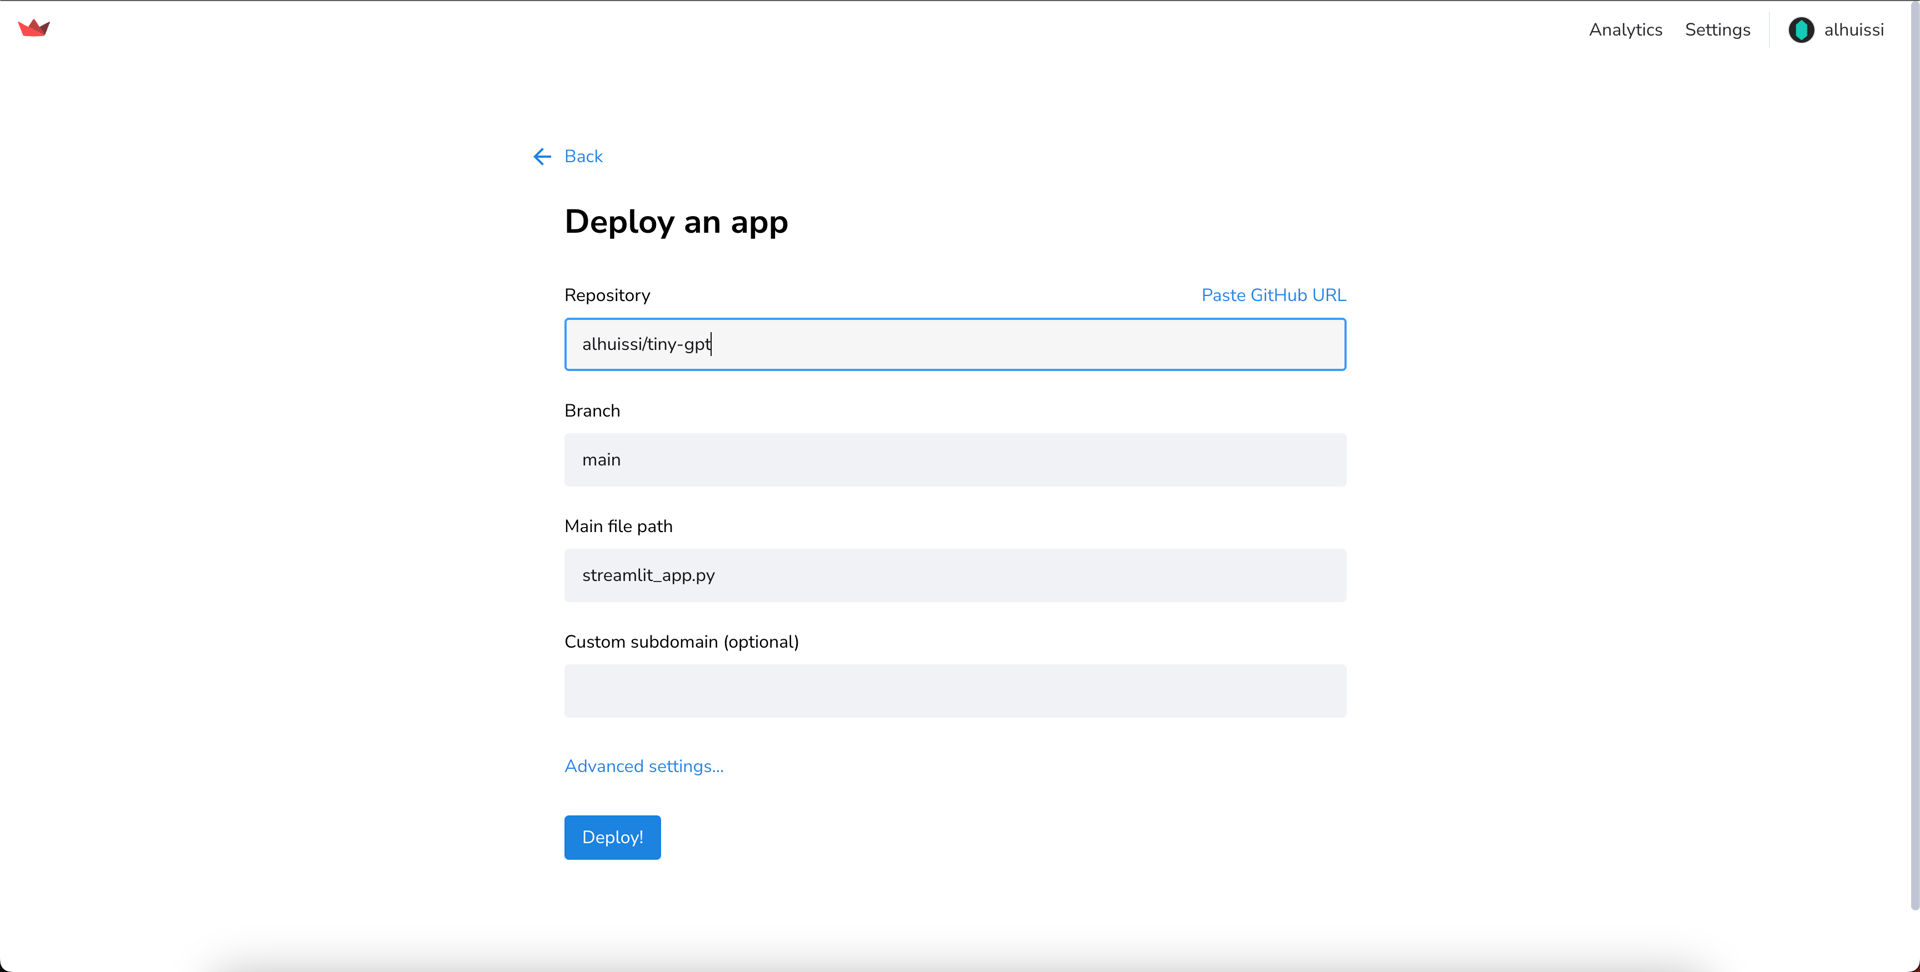Image resolution: width=1920 pixels, height=972 pixels.
Task: Open the Analytics page
Action: 1625,30
